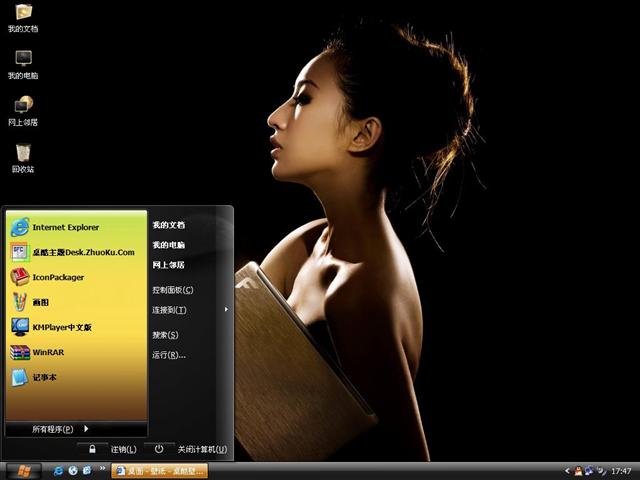
Task: Click the power icon next to 关闭计算机
Action: coord(159,449)
